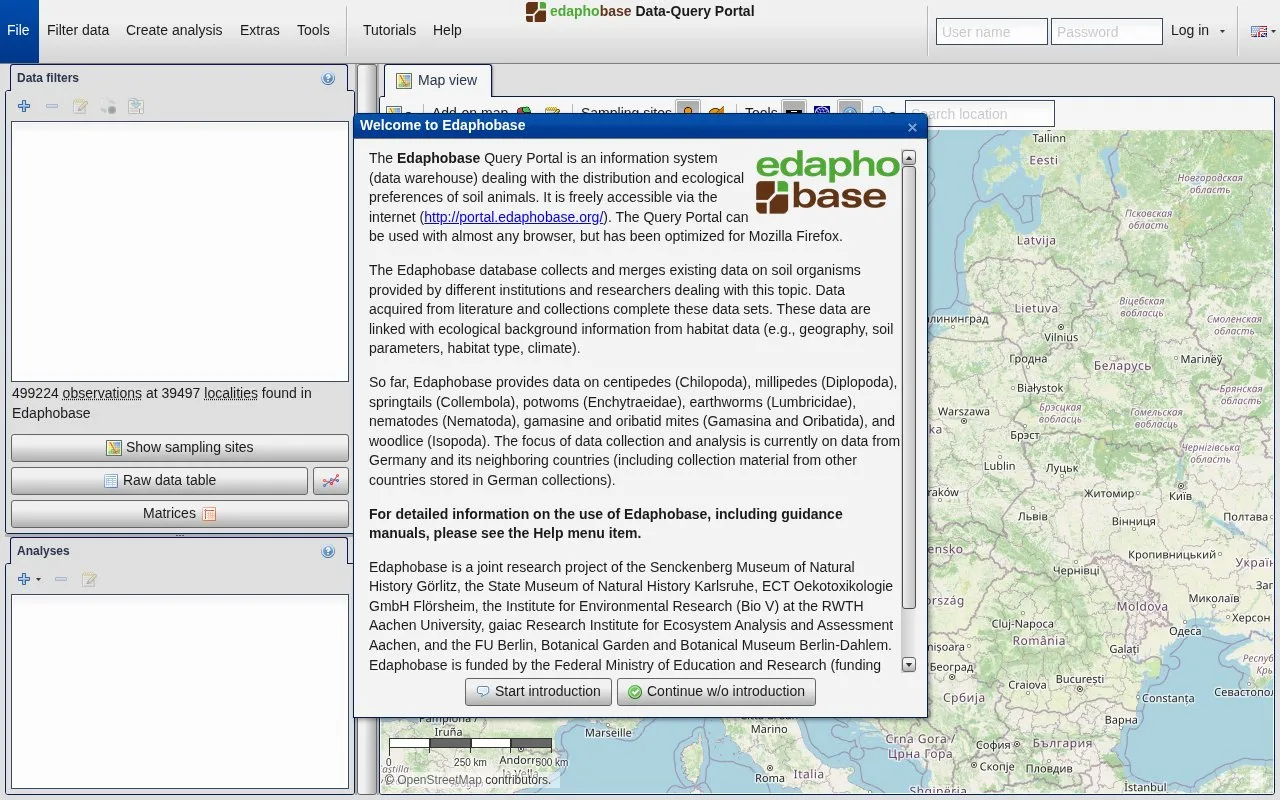The width and height of the screenshot is (1280, 800).
Task: Open the Data filters help icon
Action: click(328, 78)
